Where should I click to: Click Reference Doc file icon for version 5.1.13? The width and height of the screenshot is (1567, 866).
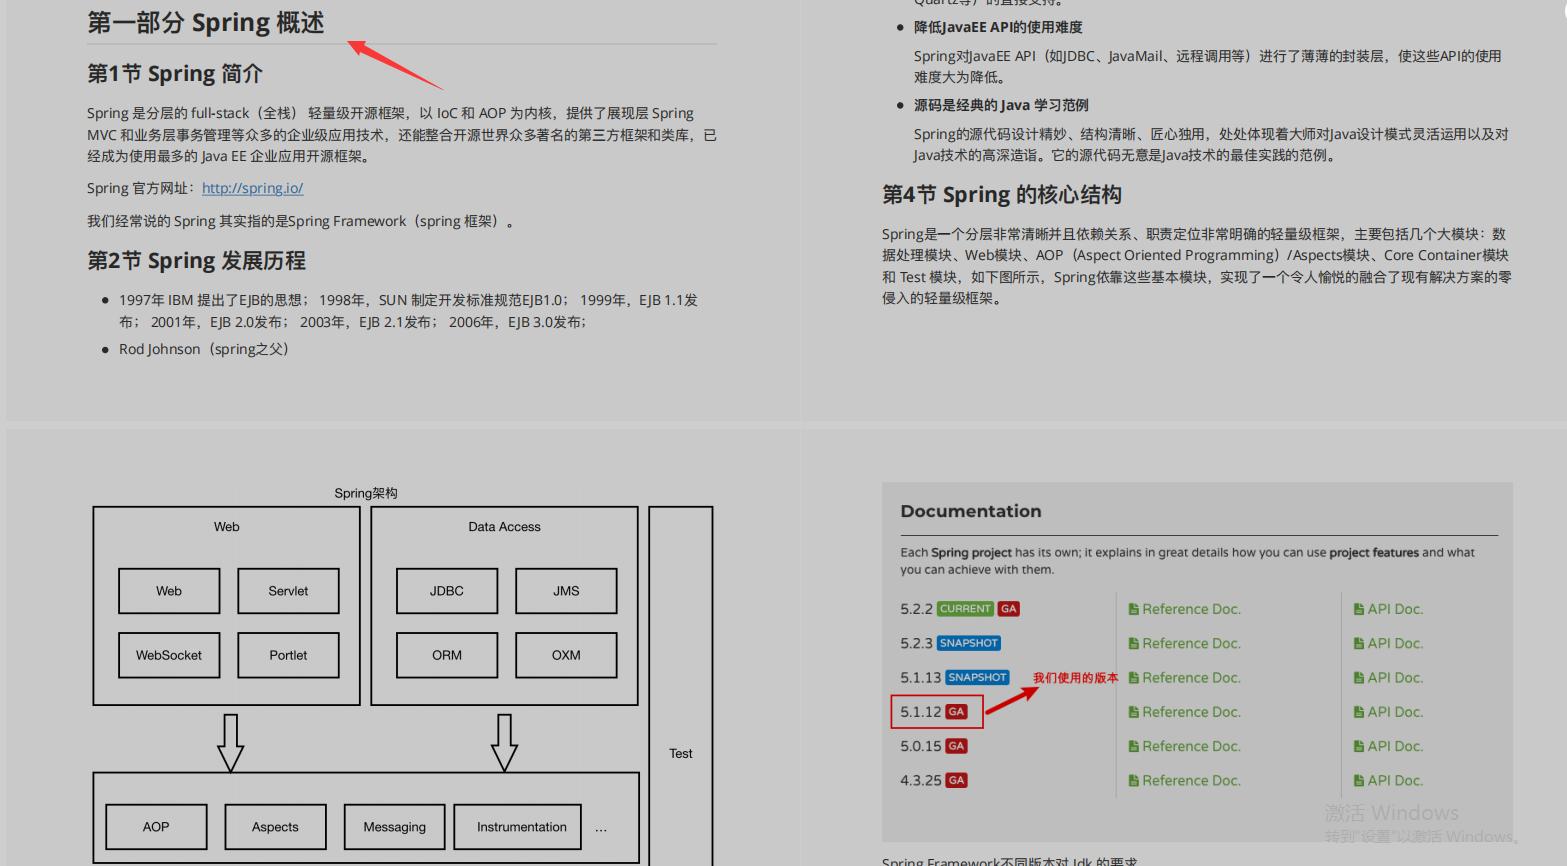(1132, 677)
